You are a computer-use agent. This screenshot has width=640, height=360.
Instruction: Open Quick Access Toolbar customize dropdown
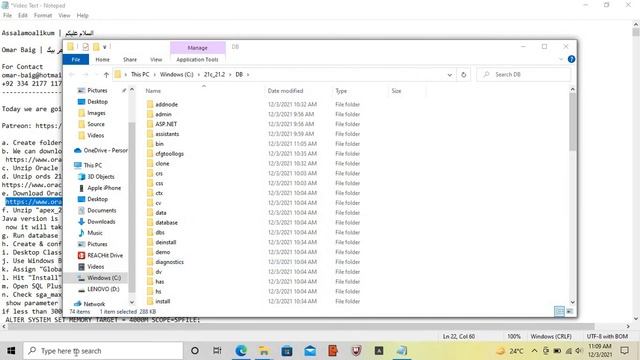tap(105, 47)
